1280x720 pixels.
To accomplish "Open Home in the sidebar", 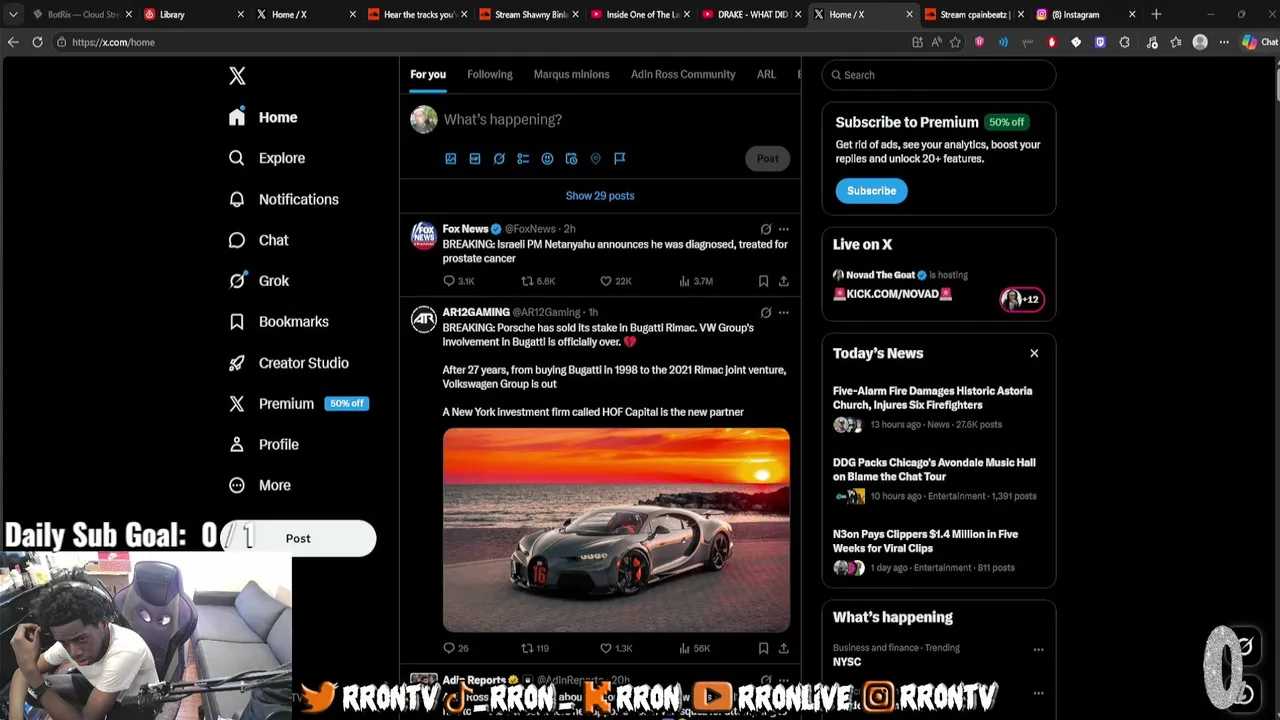I will [263, 117].
